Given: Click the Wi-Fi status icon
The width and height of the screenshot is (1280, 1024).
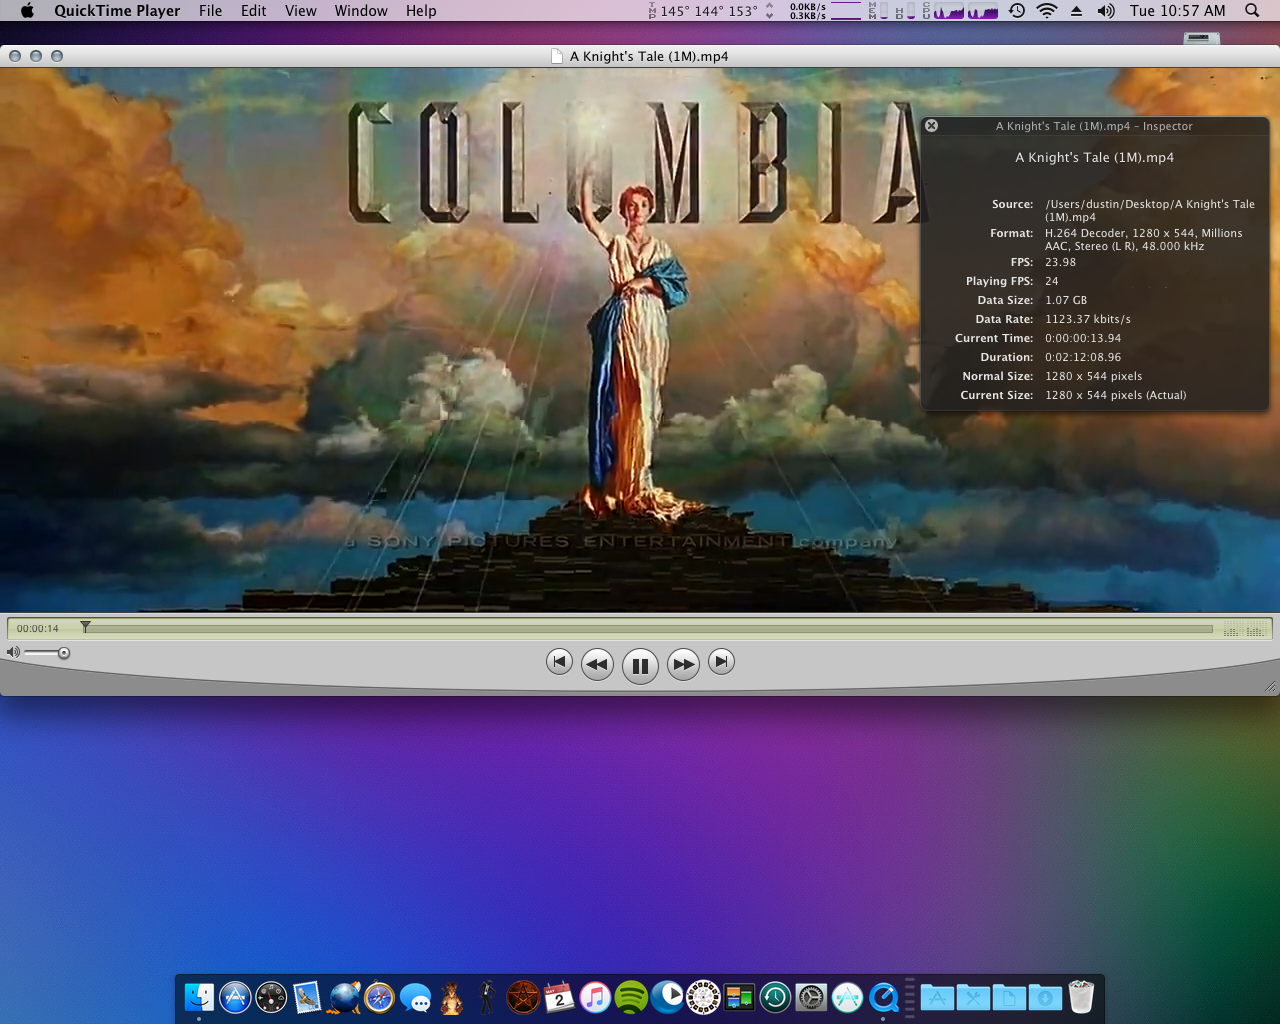Looking at the screenshot, I should (1047, 11).
